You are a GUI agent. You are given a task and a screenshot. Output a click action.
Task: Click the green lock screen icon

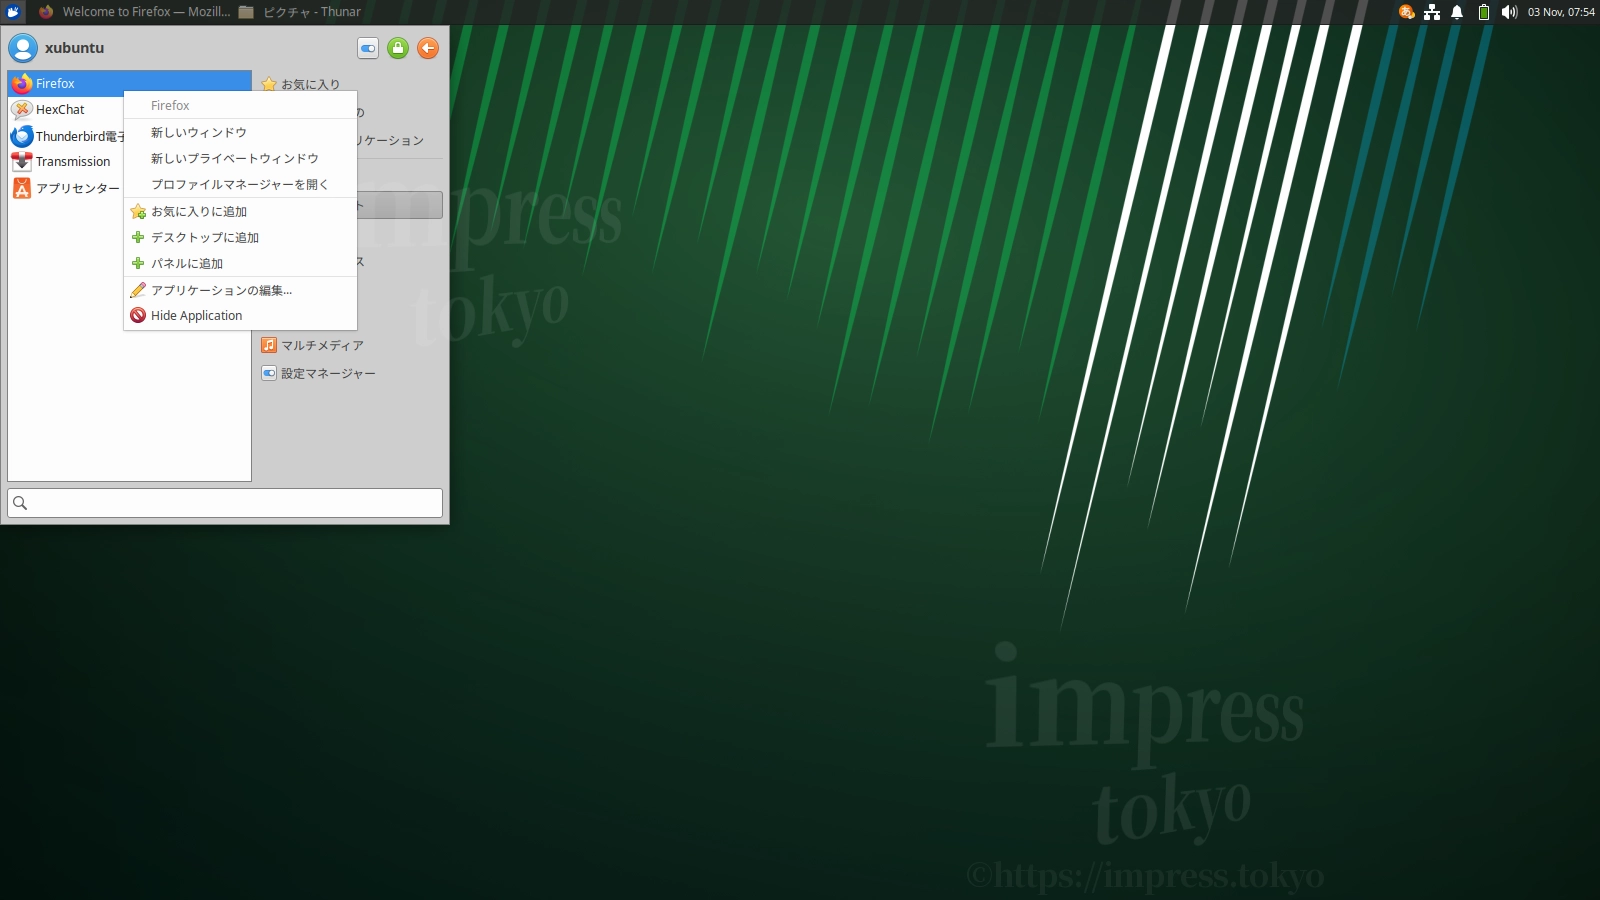click(x=398, y=48)
